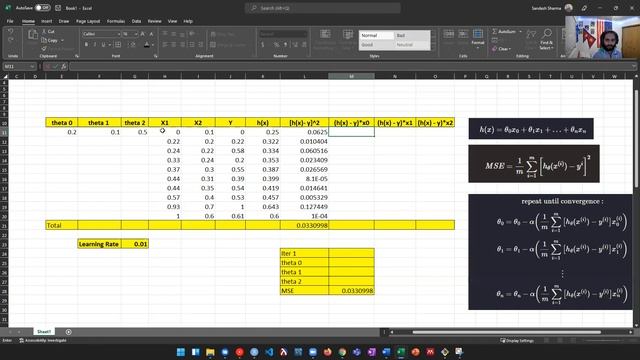The width and height of the screenshot is (640, 360).
Task: Click the Cut scissors button
Action: 49,31
